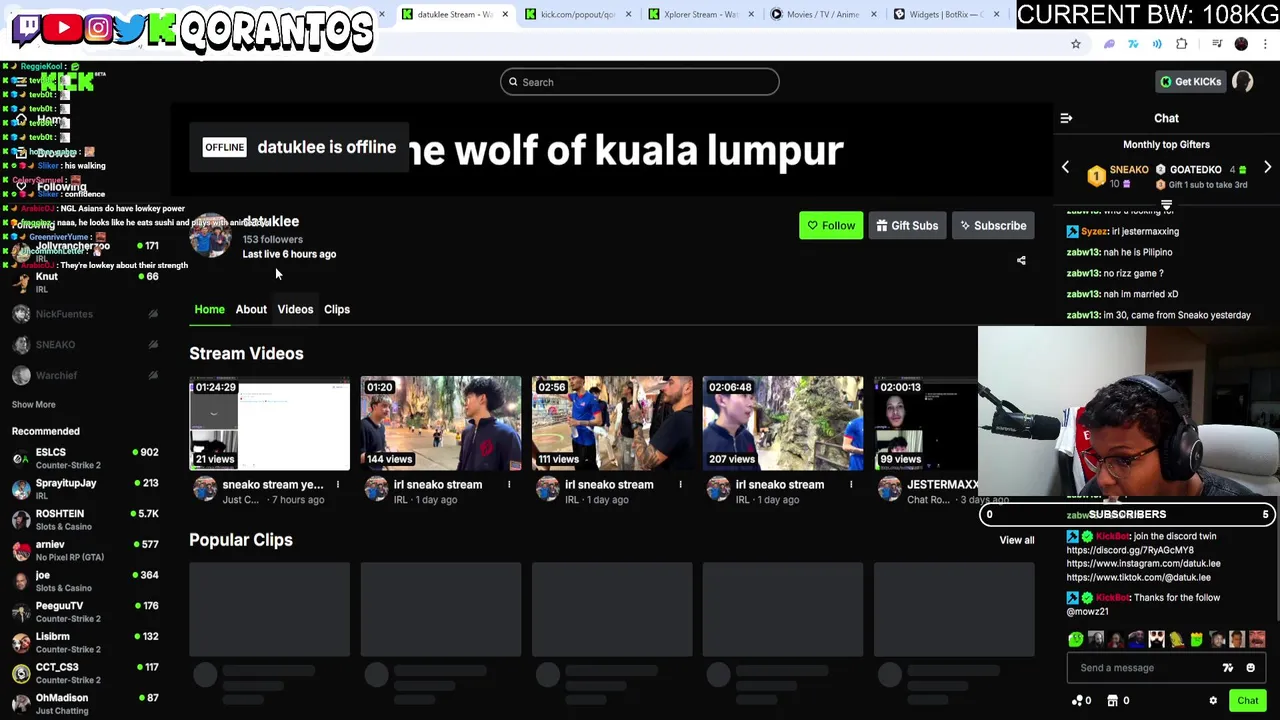
Task: Open options for the 111 views irl sneako stream
Action: [x=680, y=485]
